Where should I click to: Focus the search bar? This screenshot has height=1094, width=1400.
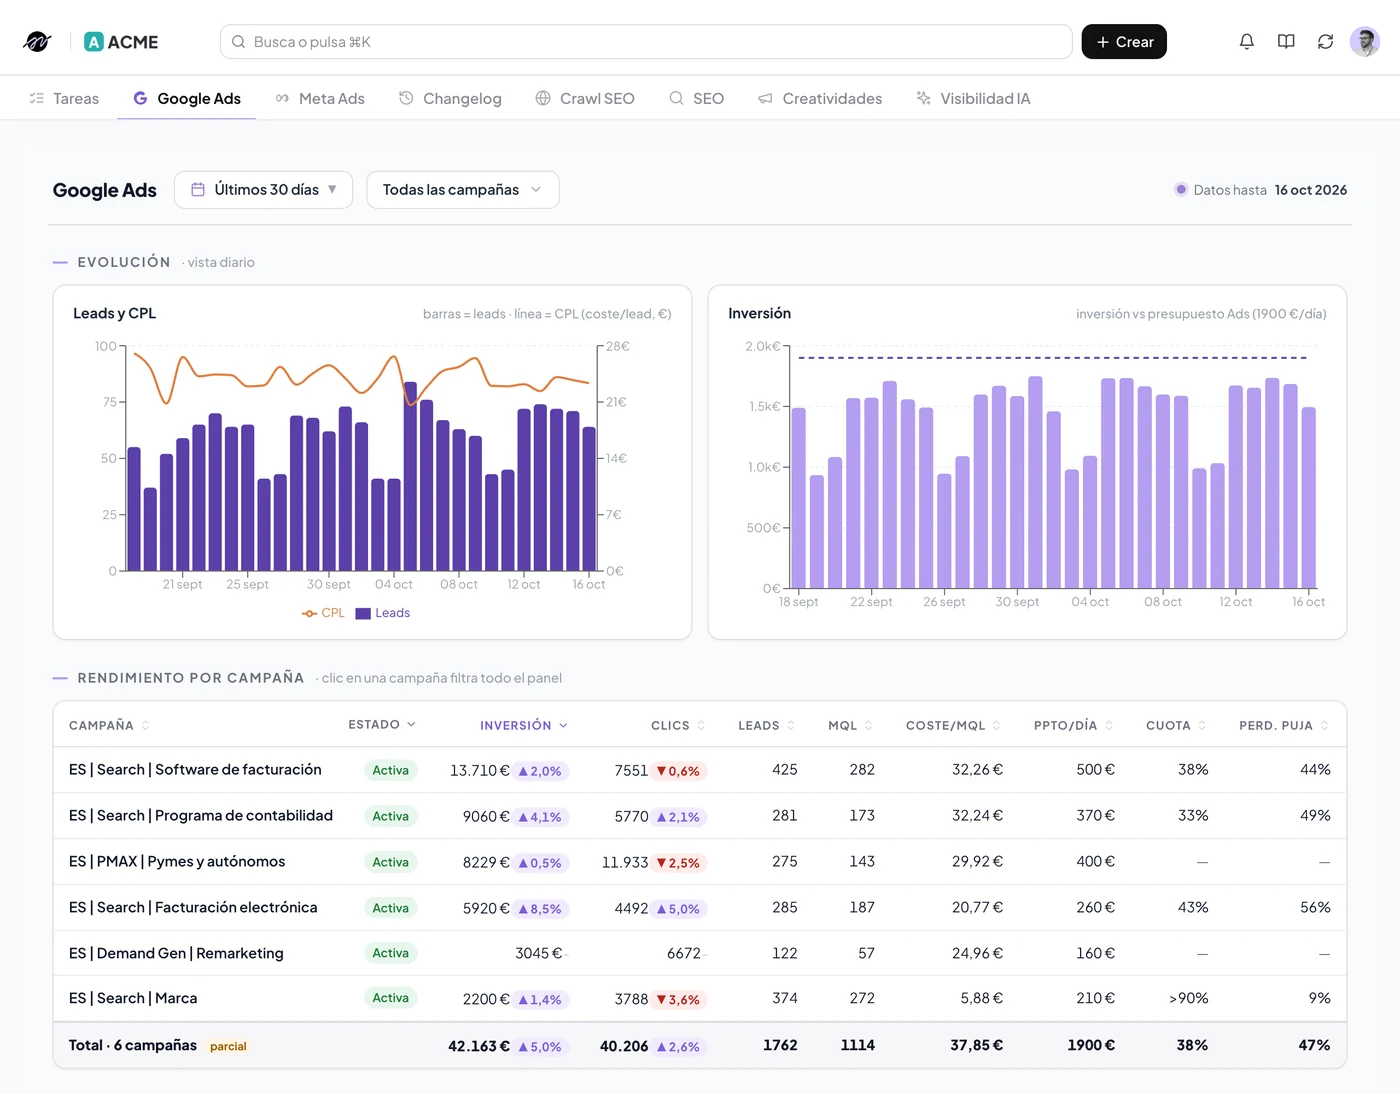pos(646,42)
